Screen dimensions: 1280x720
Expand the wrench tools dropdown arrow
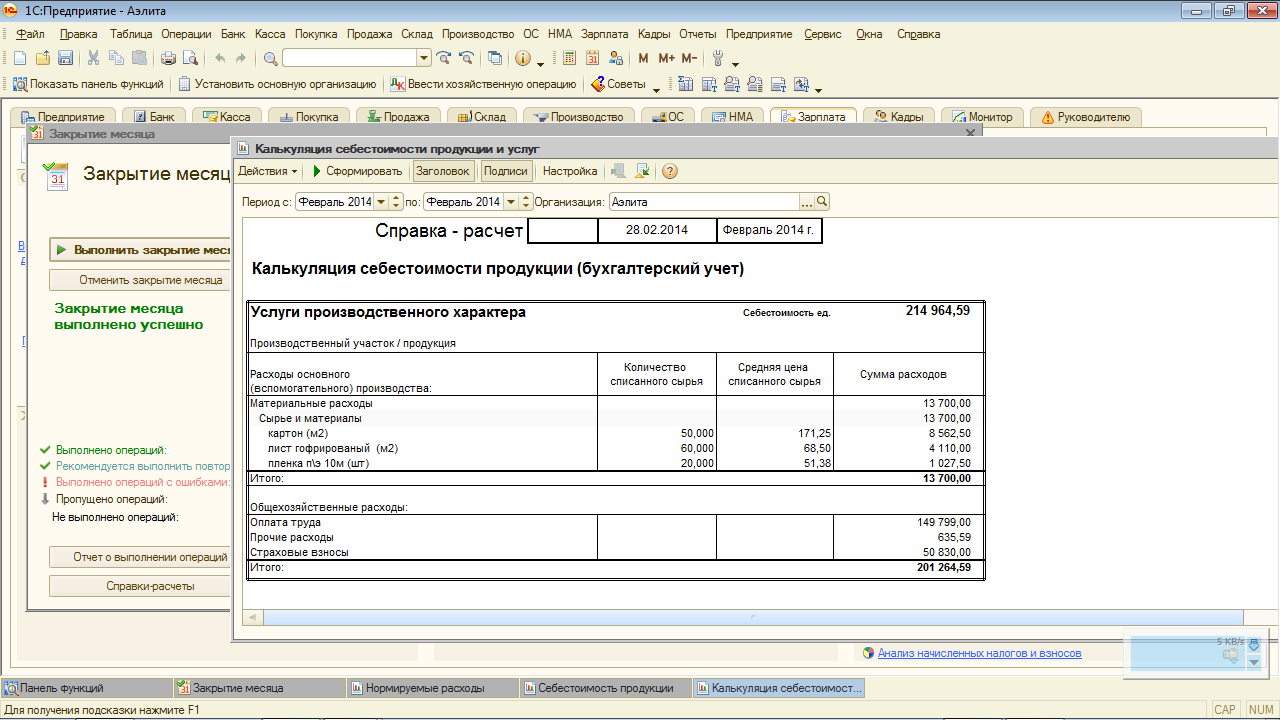click(735, 64)
